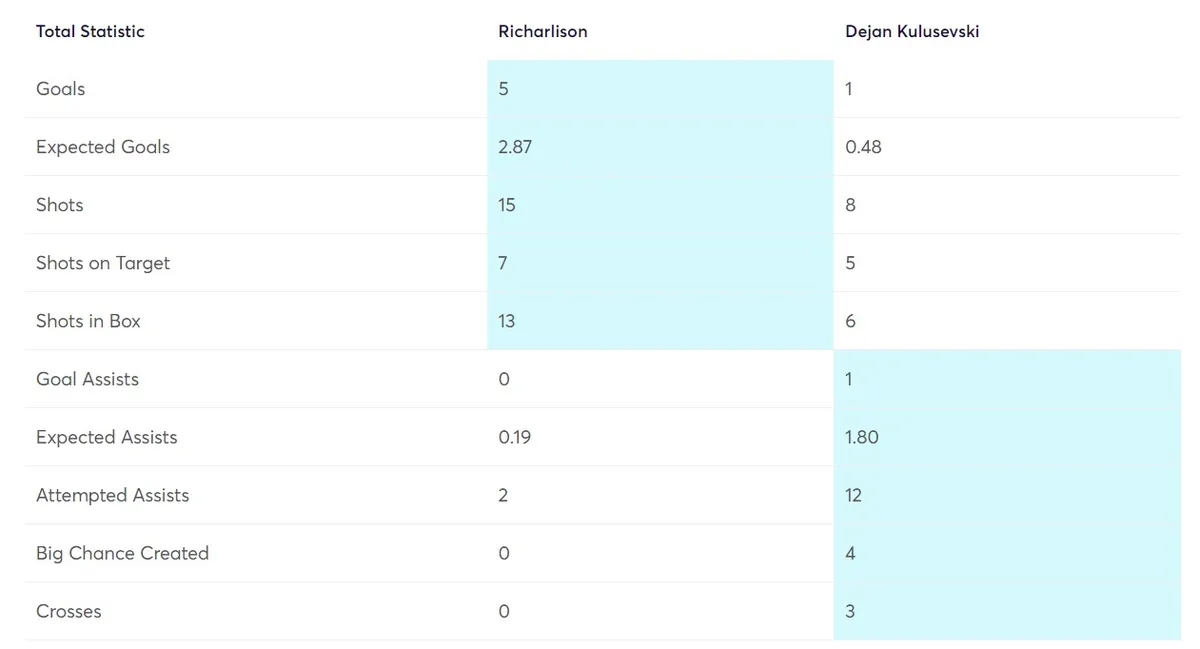1200x649 pixels.
Task: Click Richarlison's Shots in Box value 13
Action: pos(506,321)
